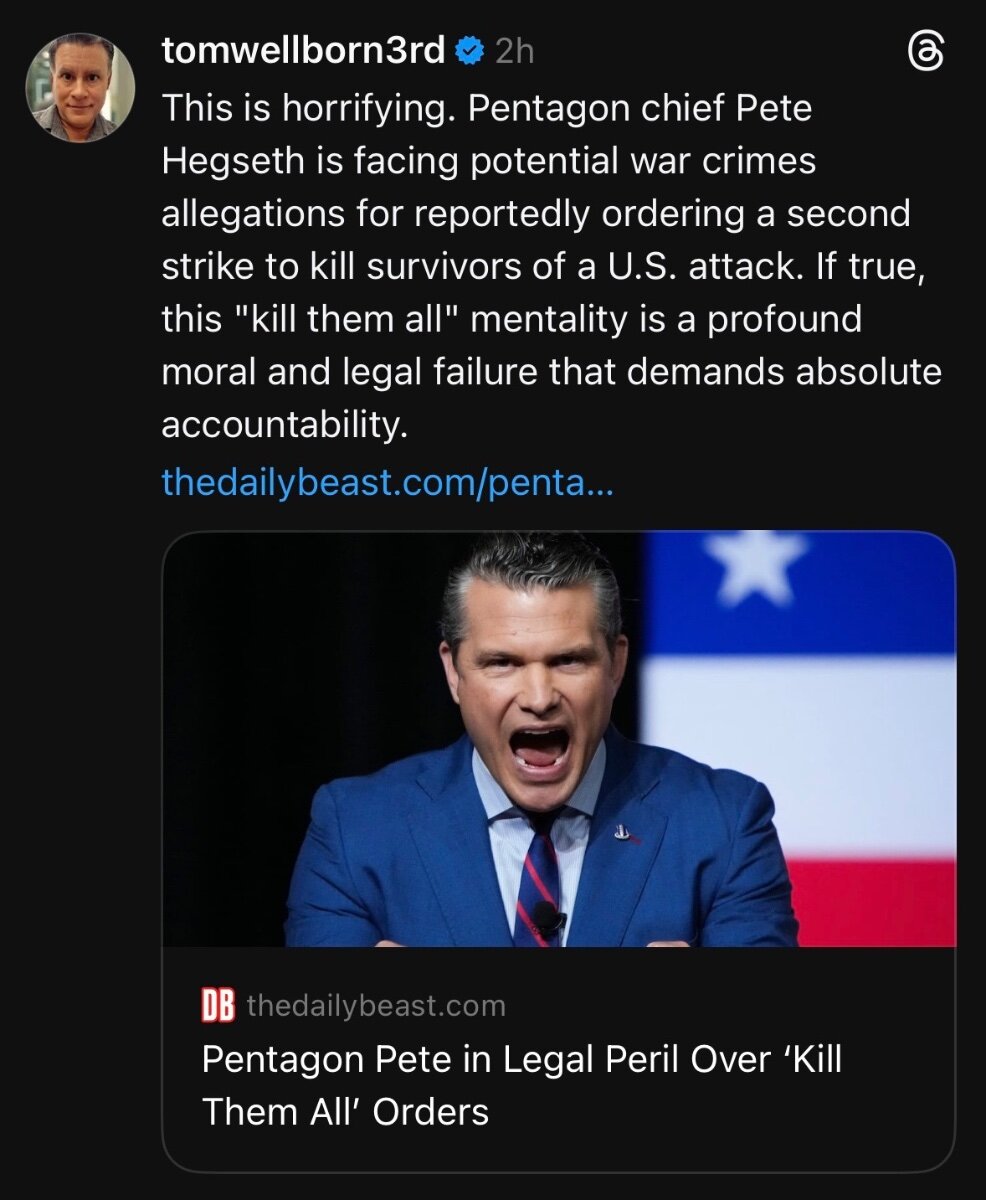The image size is (986, 1200).
Task: Click the DB Daily Beast logo
Action: (x=218, y=1006)
